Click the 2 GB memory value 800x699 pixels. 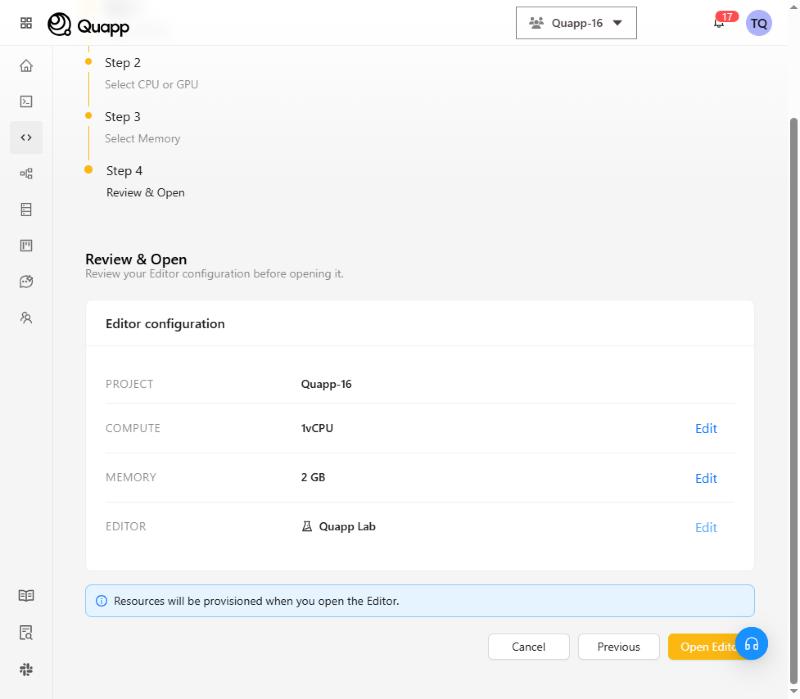tap(313, 477)
